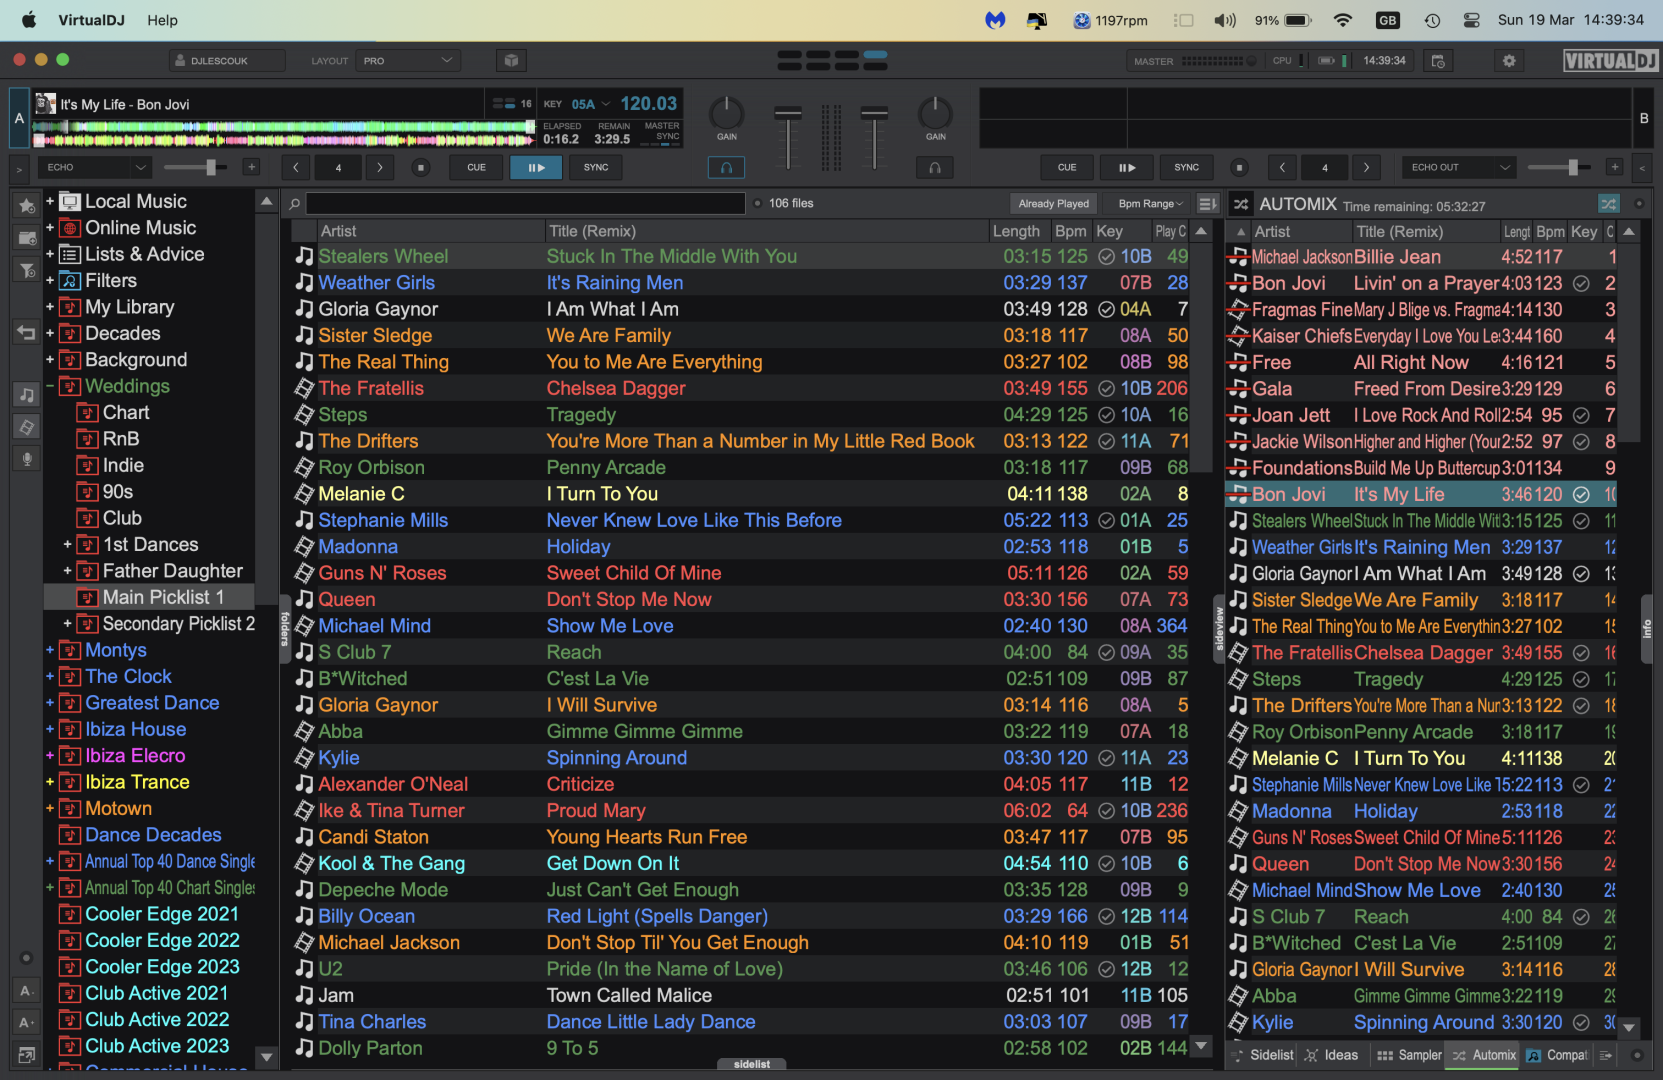Click the favorites star icon in sidebar
Image resolution: width=1663 pixels, height=1080 pixels.
tap(27, 205)
